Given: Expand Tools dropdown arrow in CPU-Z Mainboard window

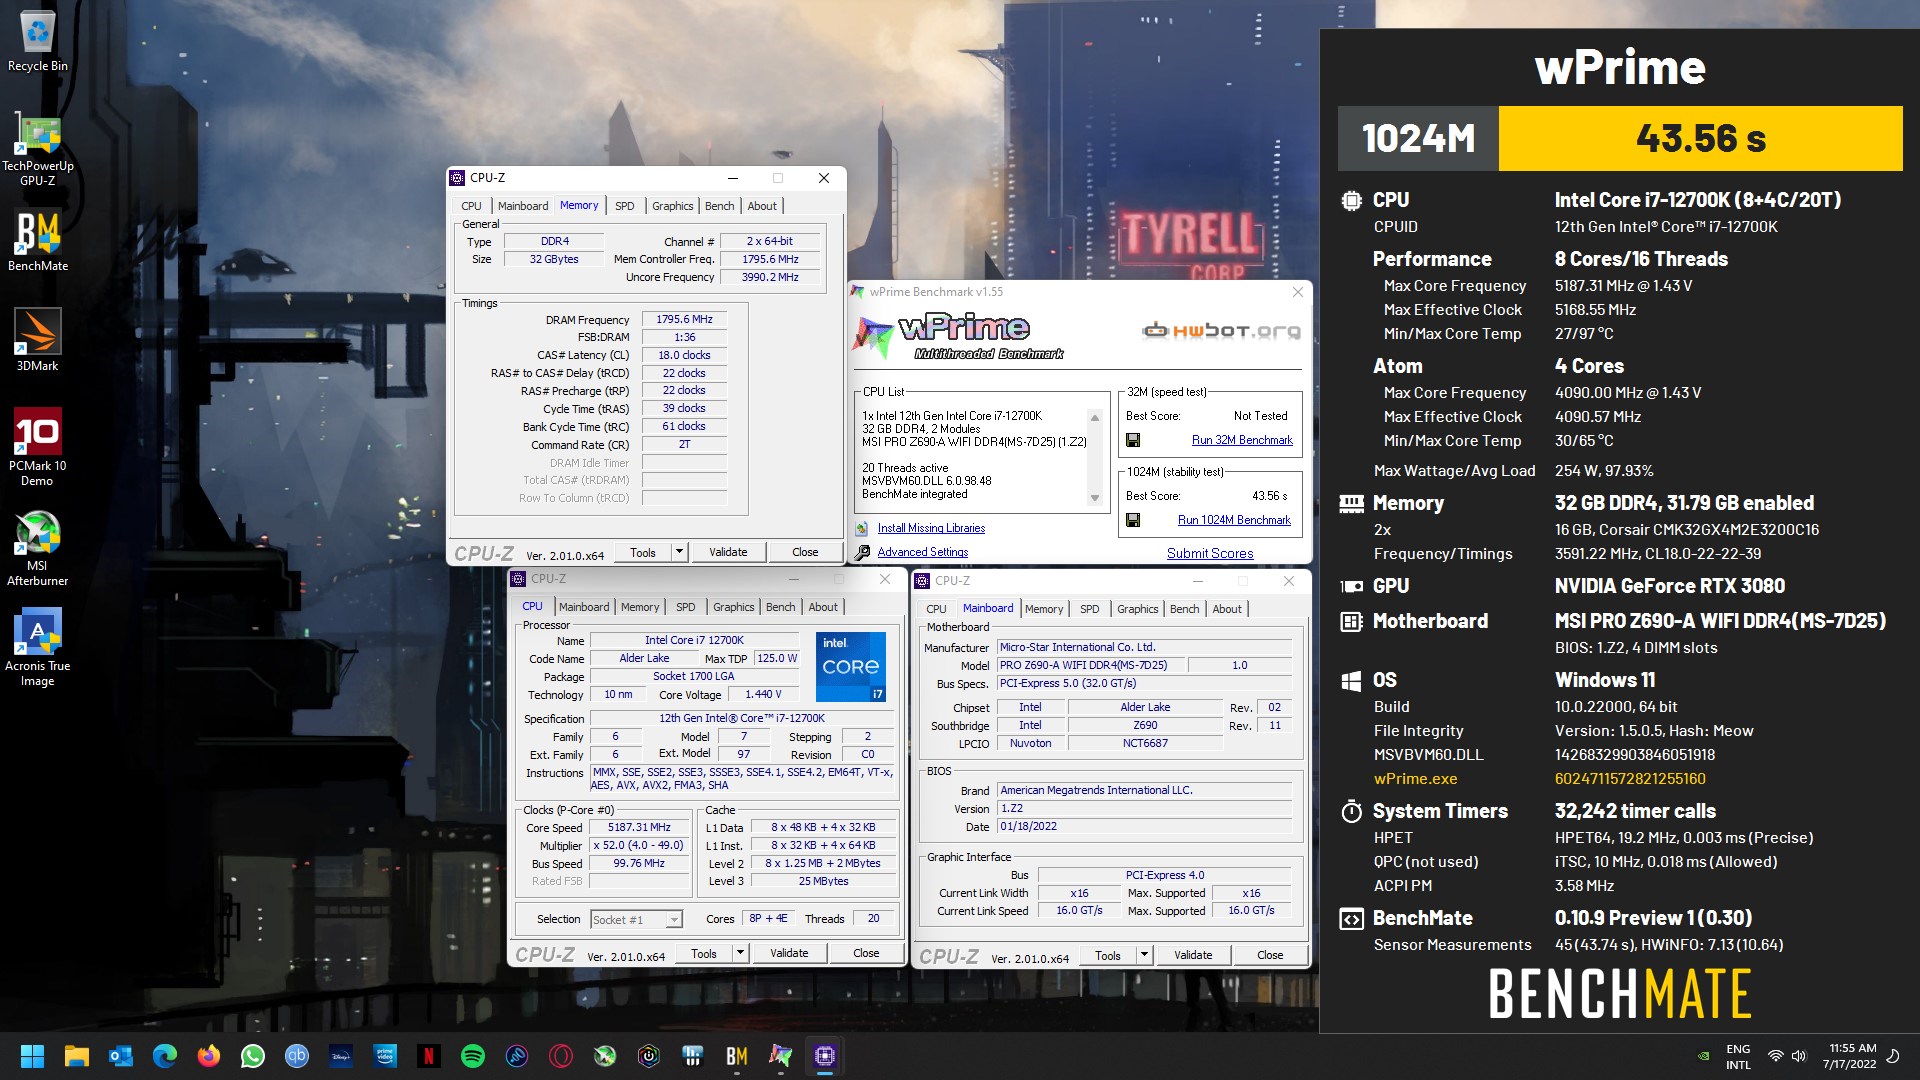Looking at the screenshot, I should pos(1144,955).
